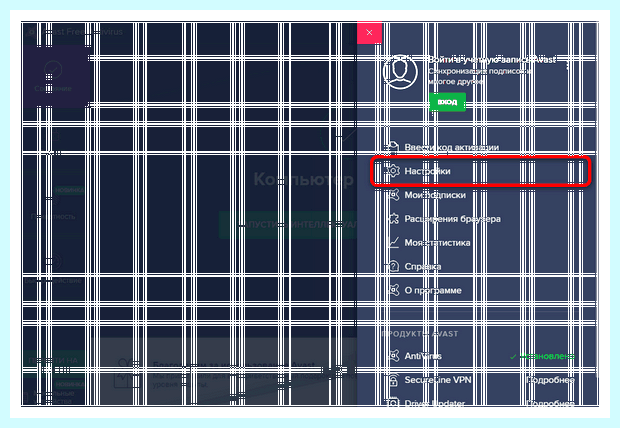Click the Благодарим за использование Avast banner text
Image resolution: width=620 pixels, height=428 pixels.
click(234, 365)
